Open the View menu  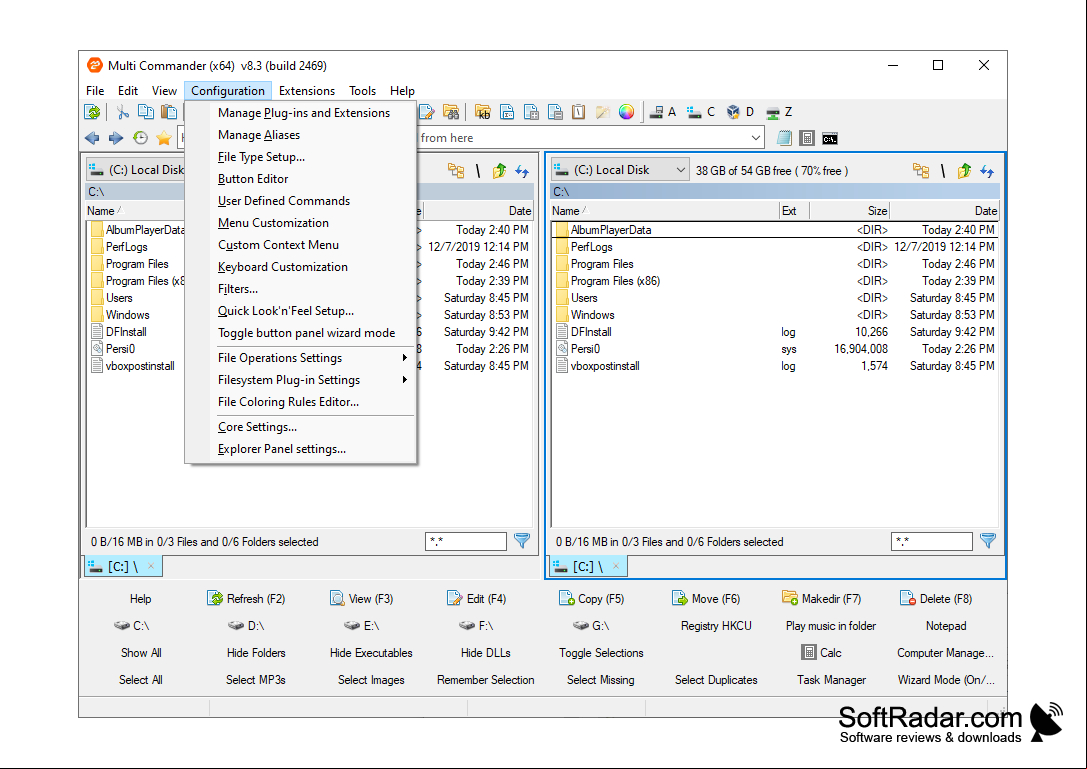[x=164, y=91]
